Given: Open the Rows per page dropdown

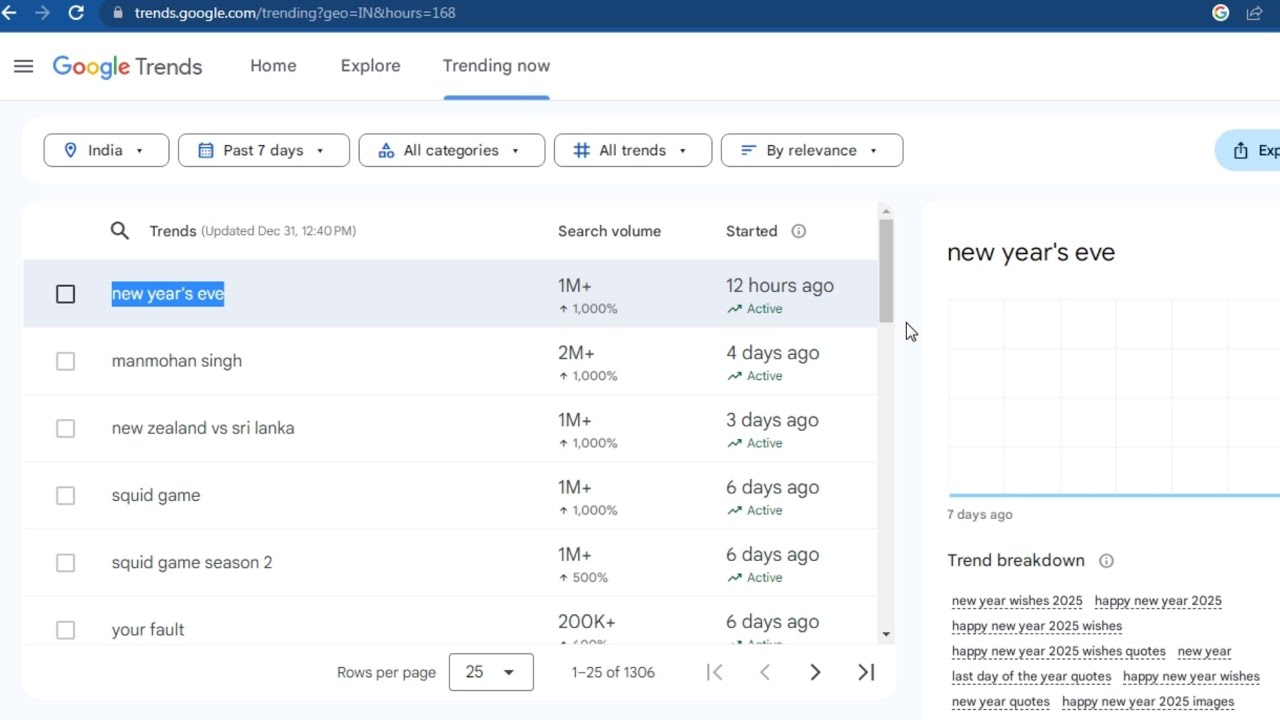Looking at the screenshot, I should tap(491, 673).
